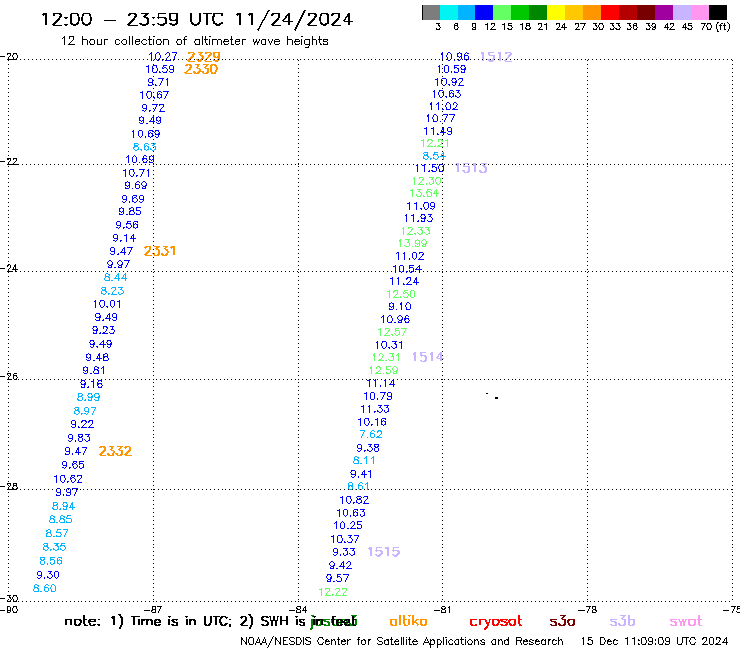
Task: Select the 13.64 wave height reading
Action: click(424, 193)
